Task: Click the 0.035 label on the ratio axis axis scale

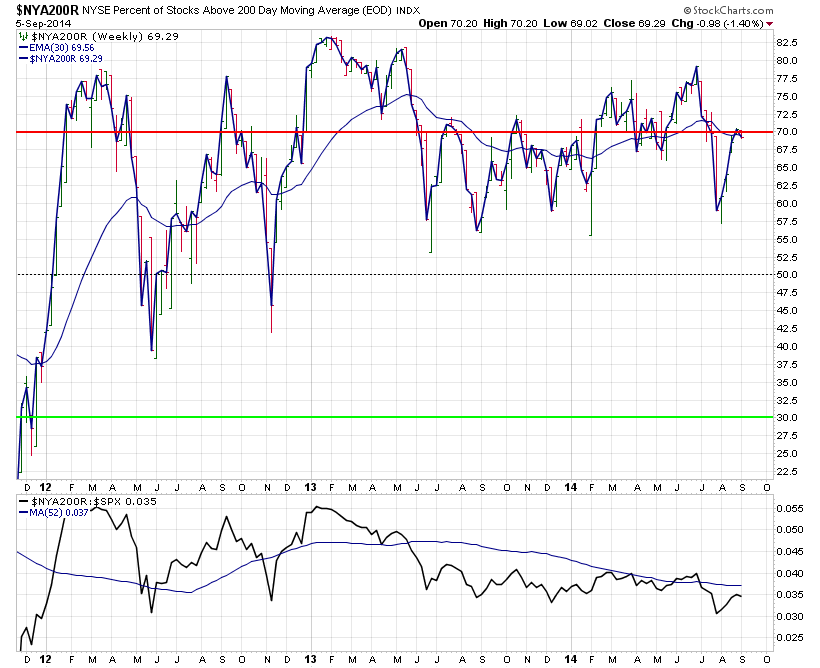Action: click(790, 594)
